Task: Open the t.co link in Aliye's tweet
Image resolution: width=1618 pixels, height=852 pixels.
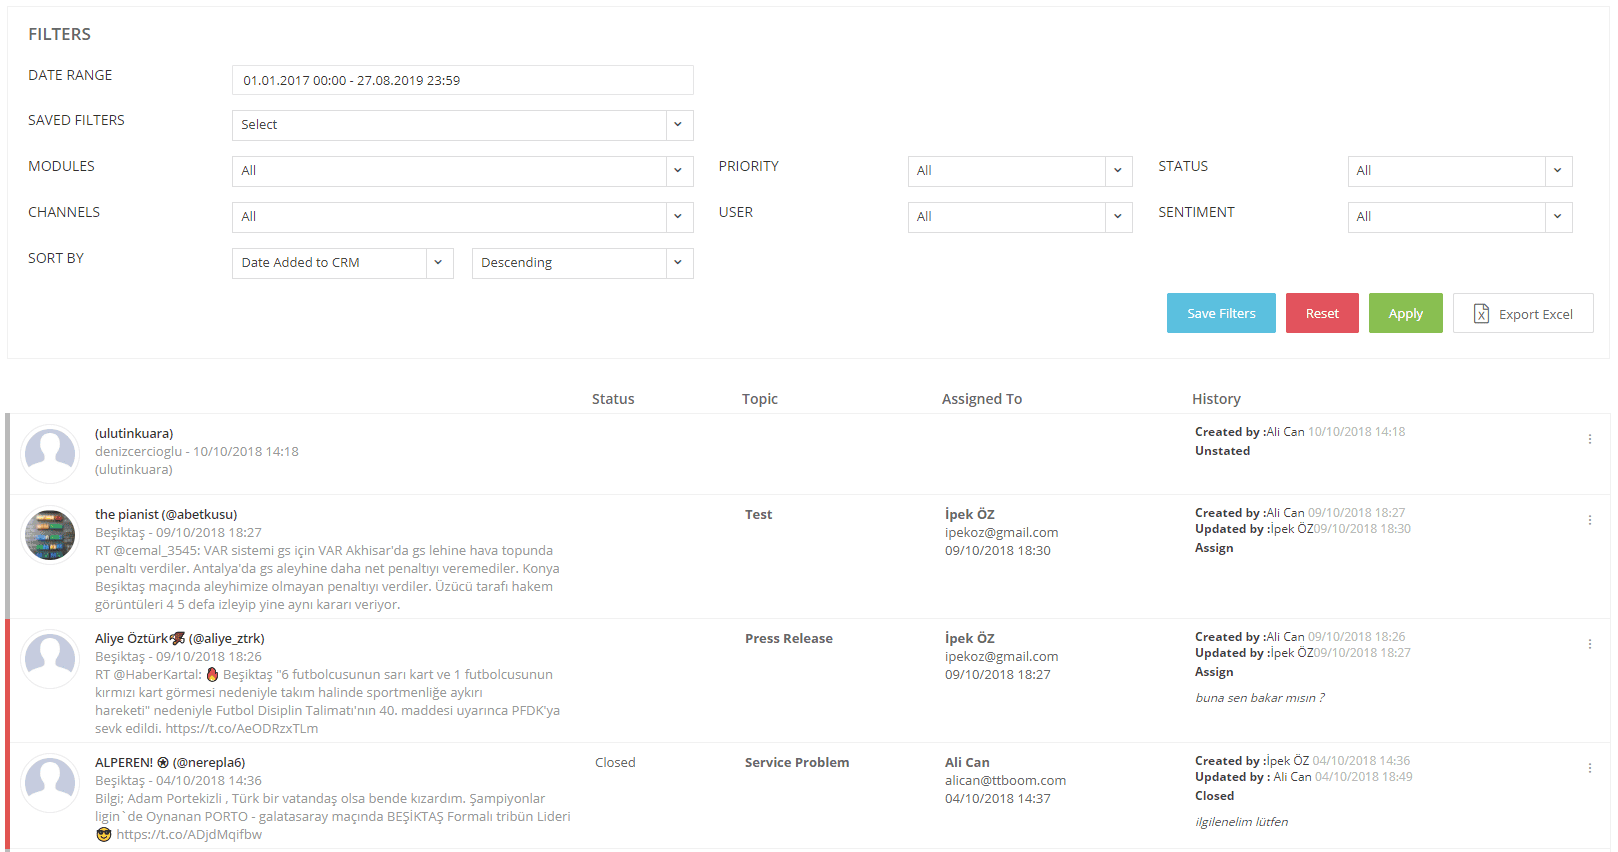Action: (x=242, y=729)
